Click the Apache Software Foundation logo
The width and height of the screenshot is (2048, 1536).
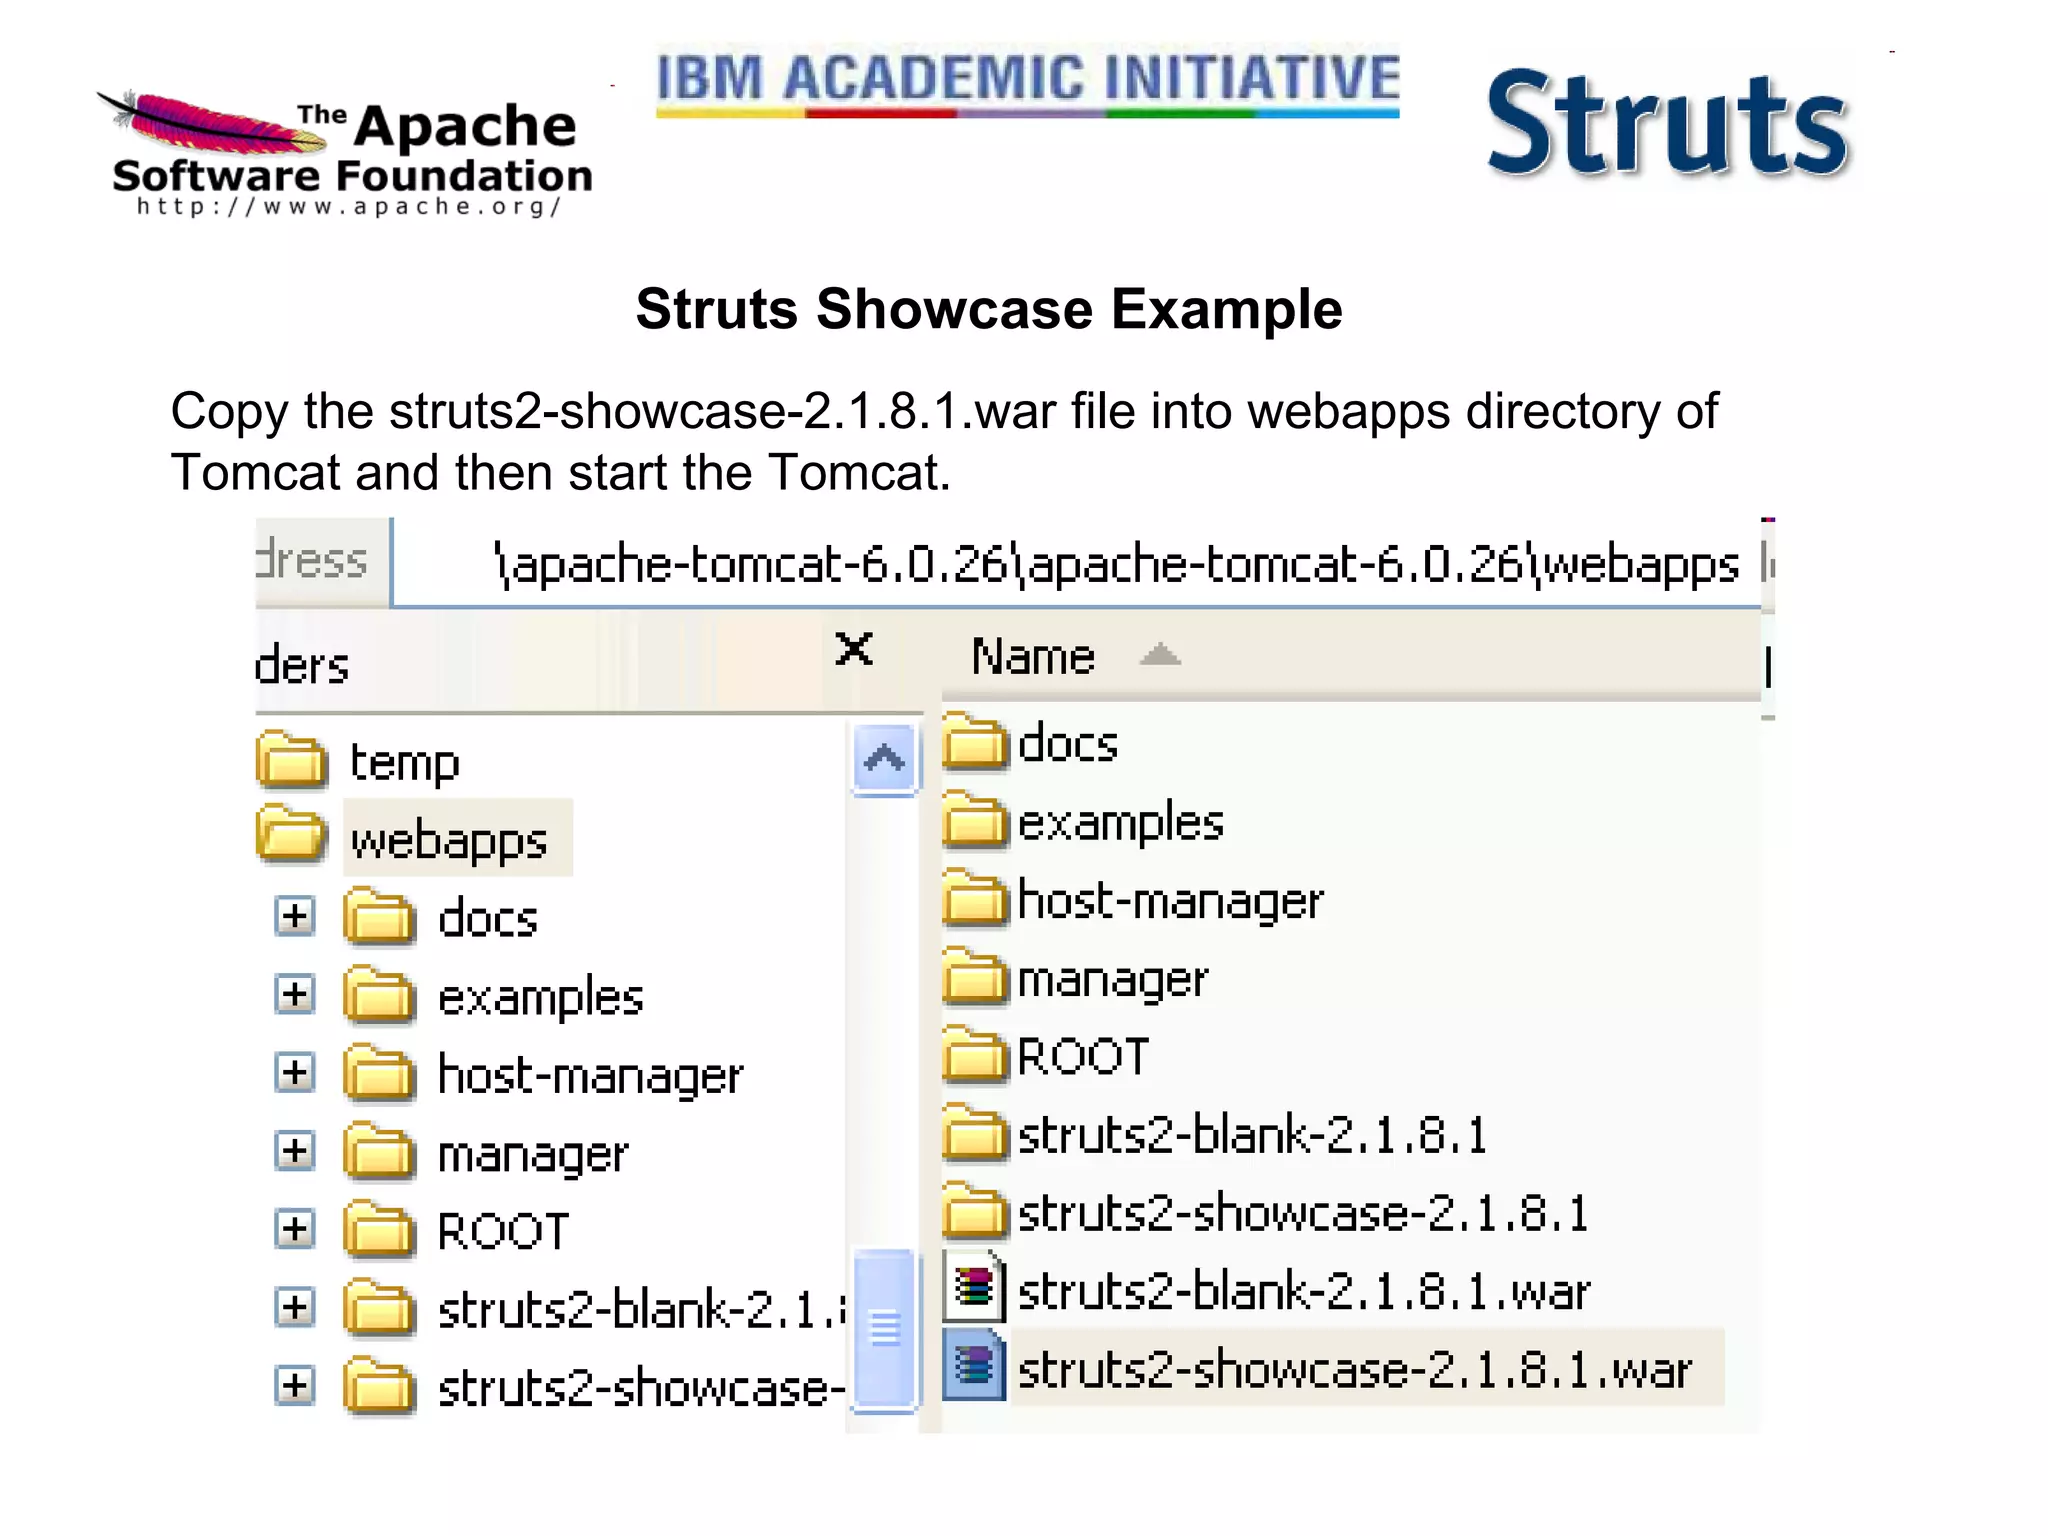(x=345, y=152)
